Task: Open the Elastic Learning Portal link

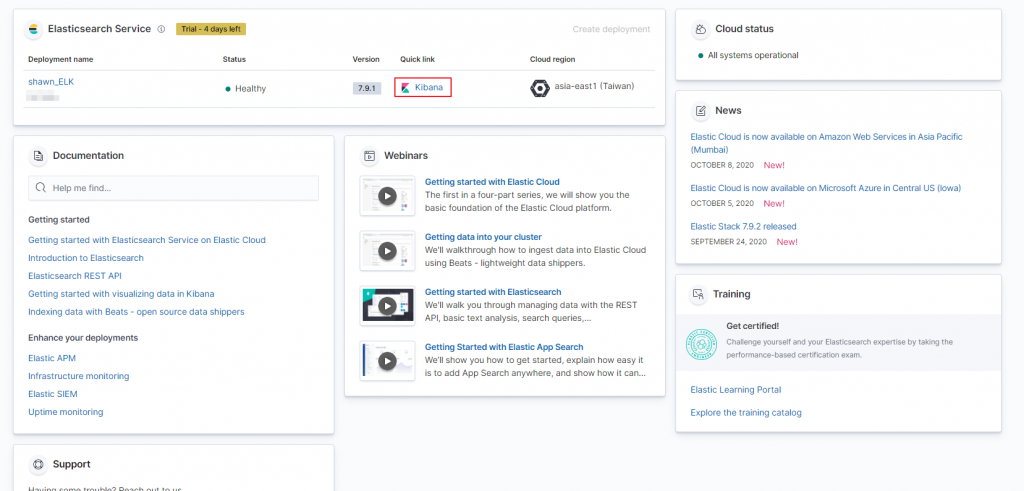Action: click(x=736, y=390)
